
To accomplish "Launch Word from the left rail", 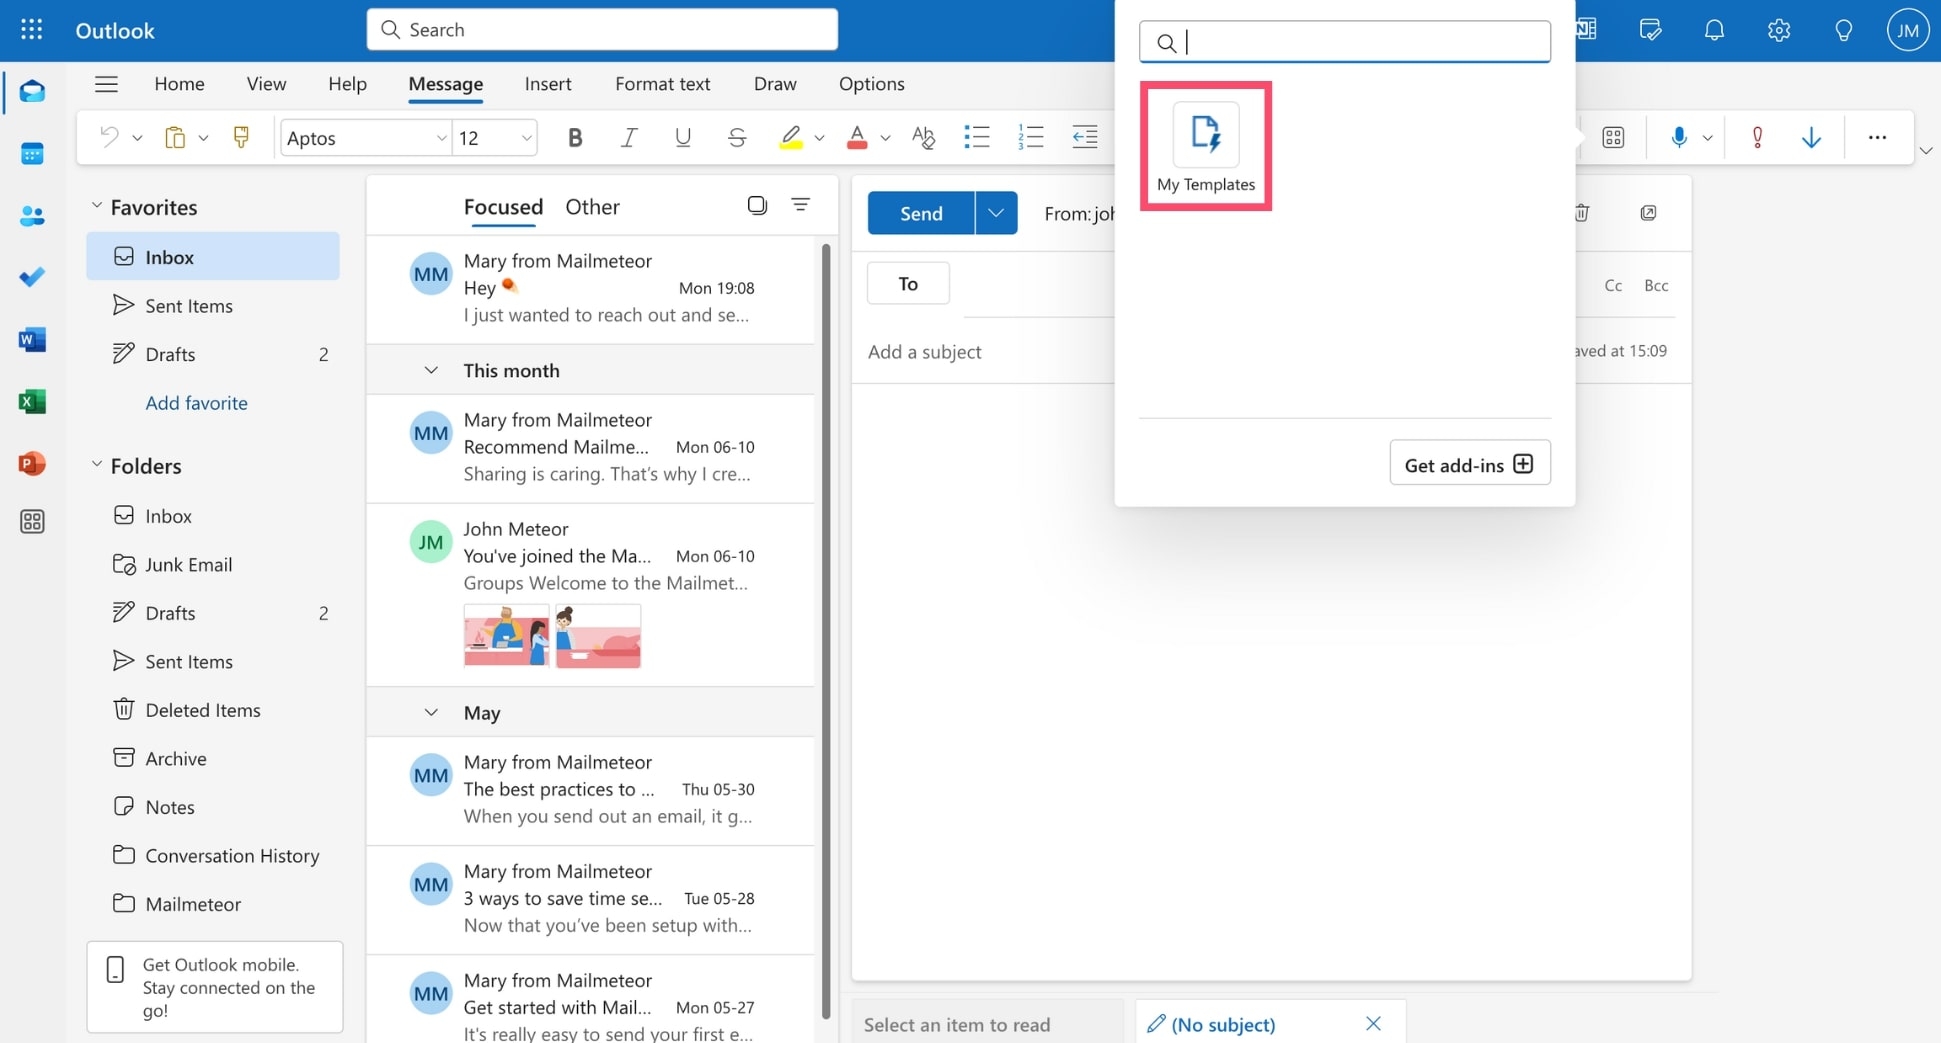I will click(32, 340).
